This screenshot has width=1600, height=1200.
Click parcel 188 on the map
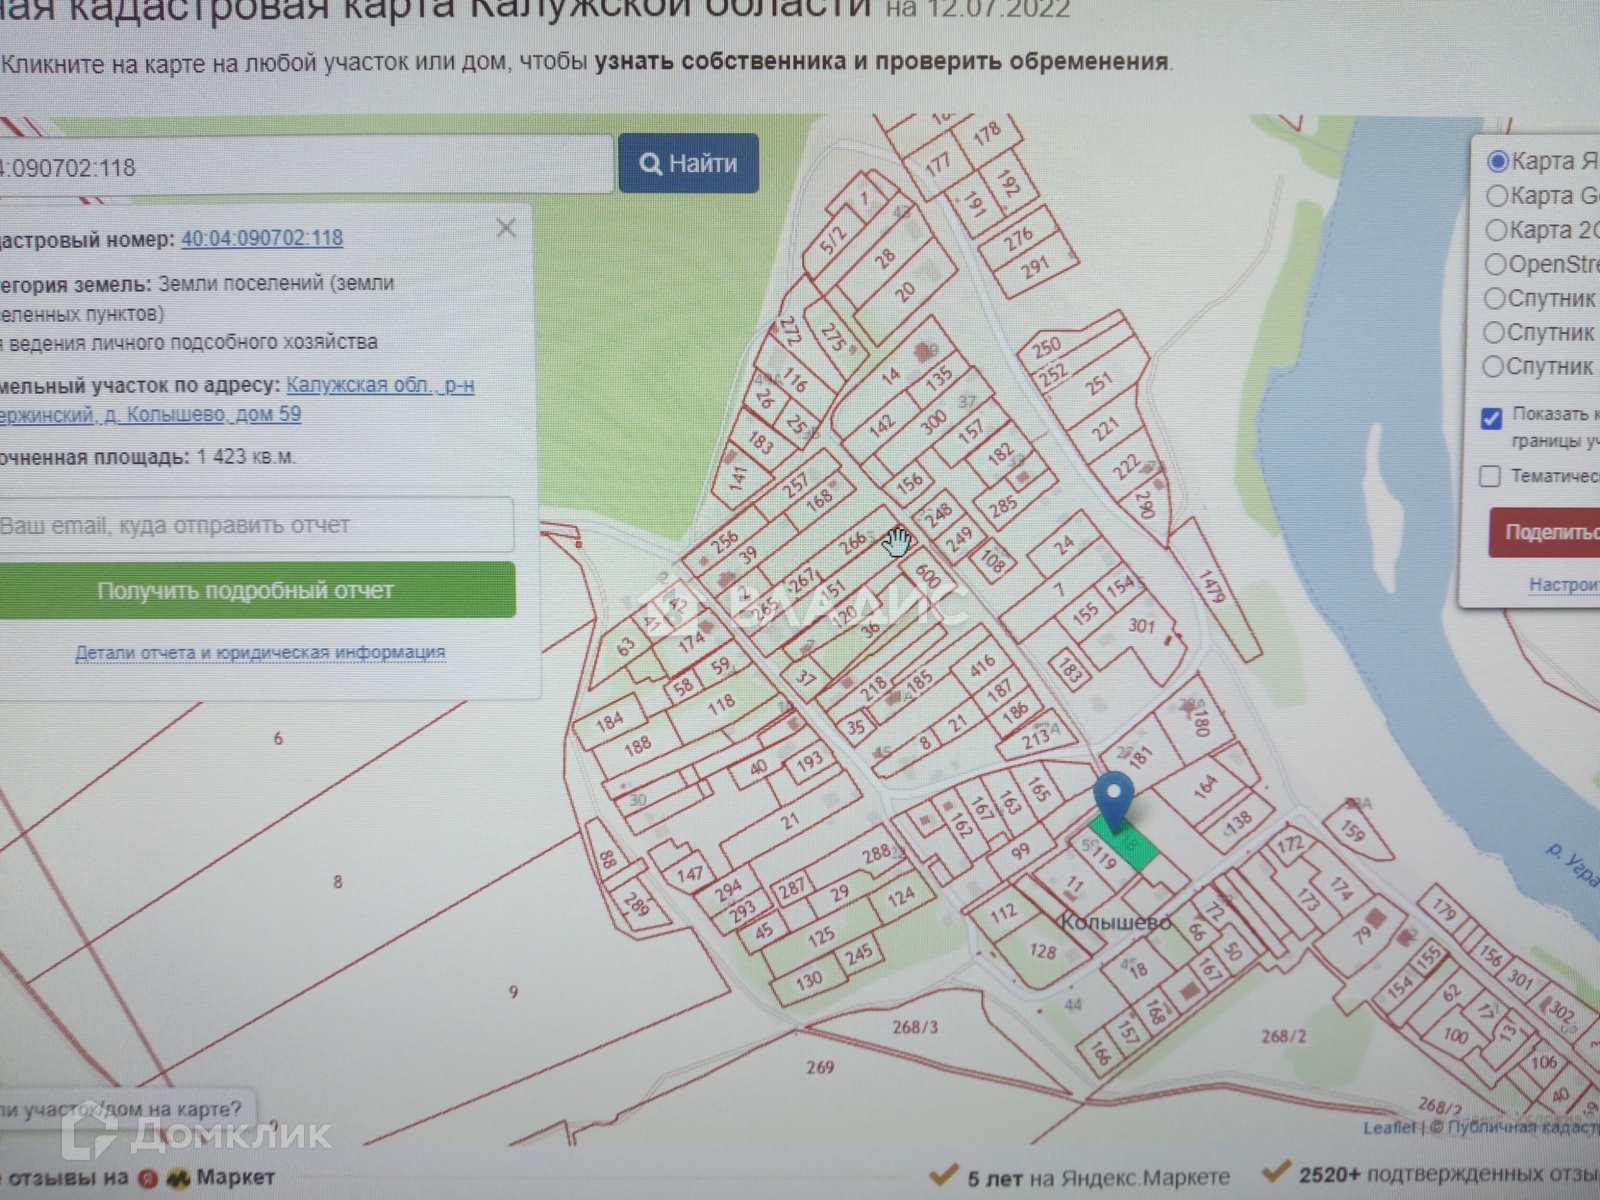pyautogui.click(x=637, y=745)
